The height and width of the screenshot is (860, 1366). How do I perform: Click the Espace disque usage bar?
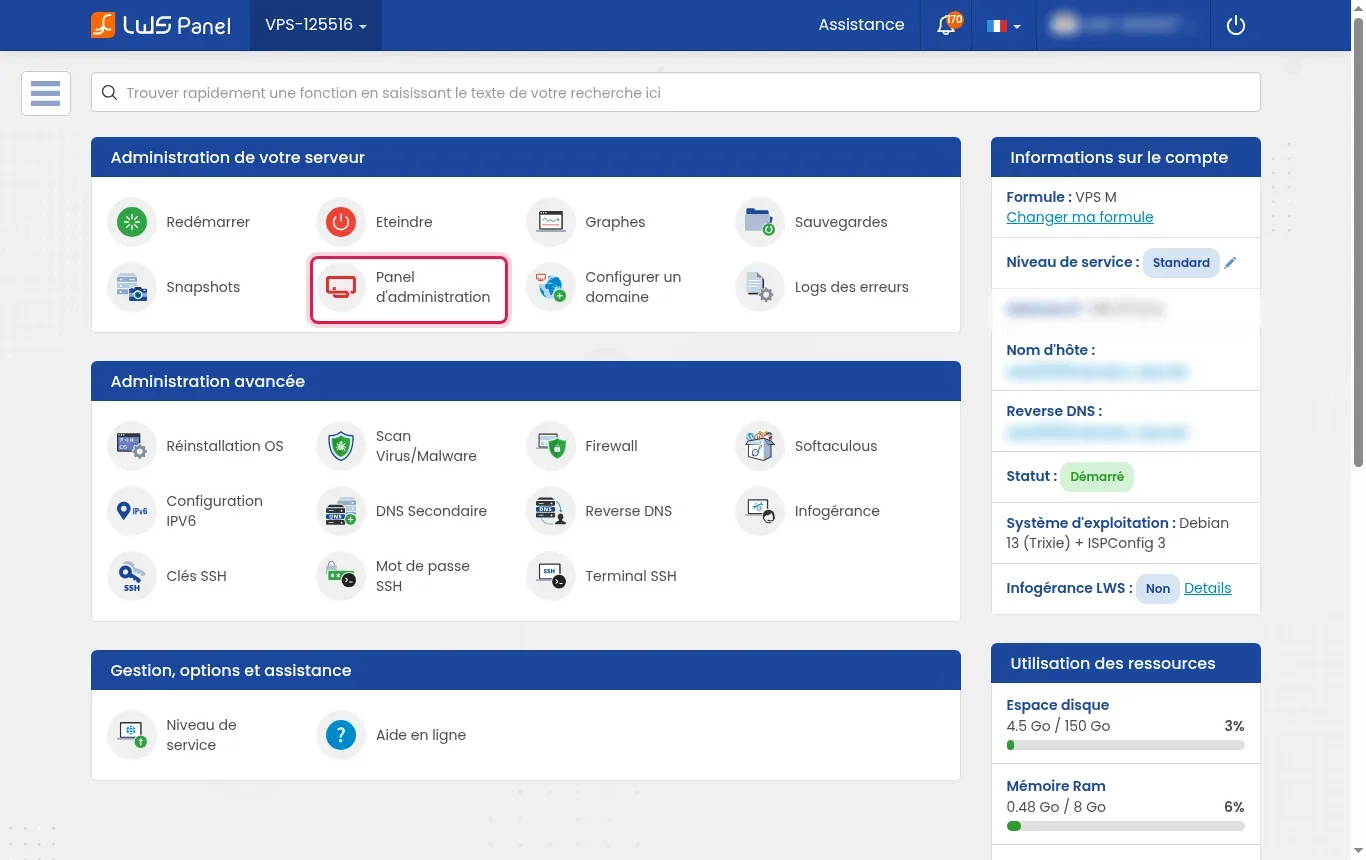coord(1126,745)
